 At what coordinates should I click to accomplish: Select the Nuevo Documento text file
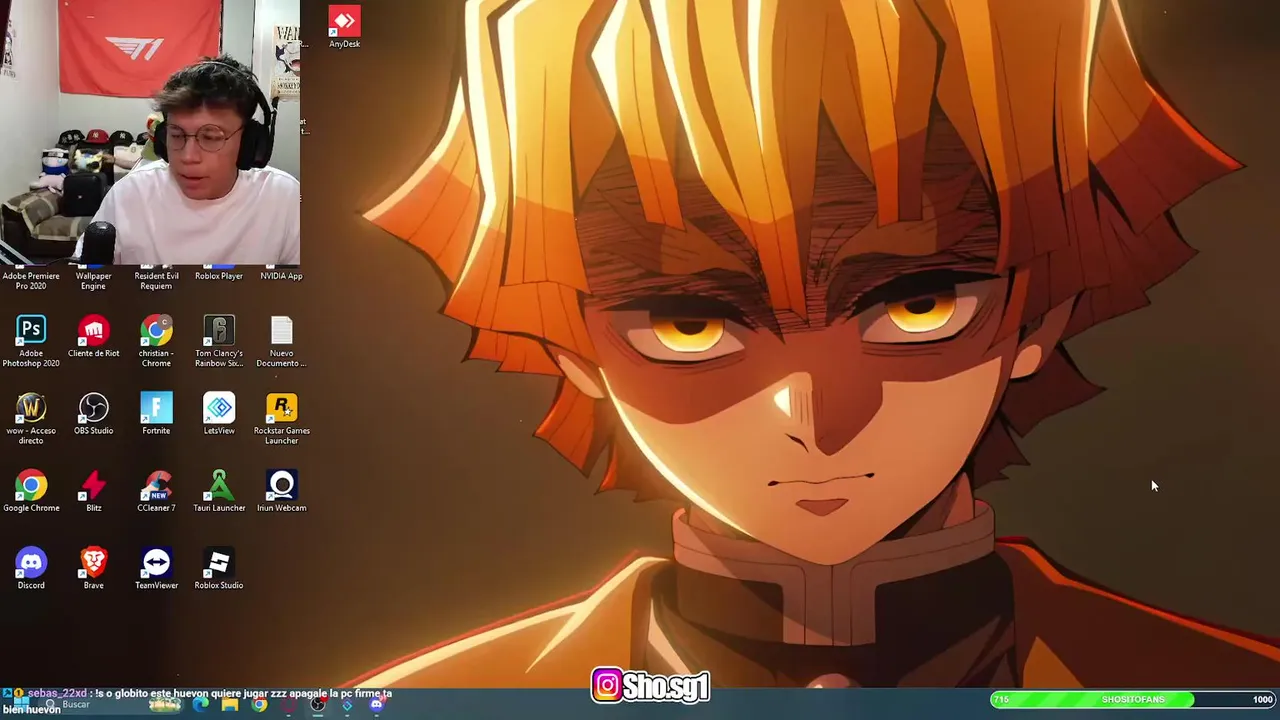tap(282, 342)
